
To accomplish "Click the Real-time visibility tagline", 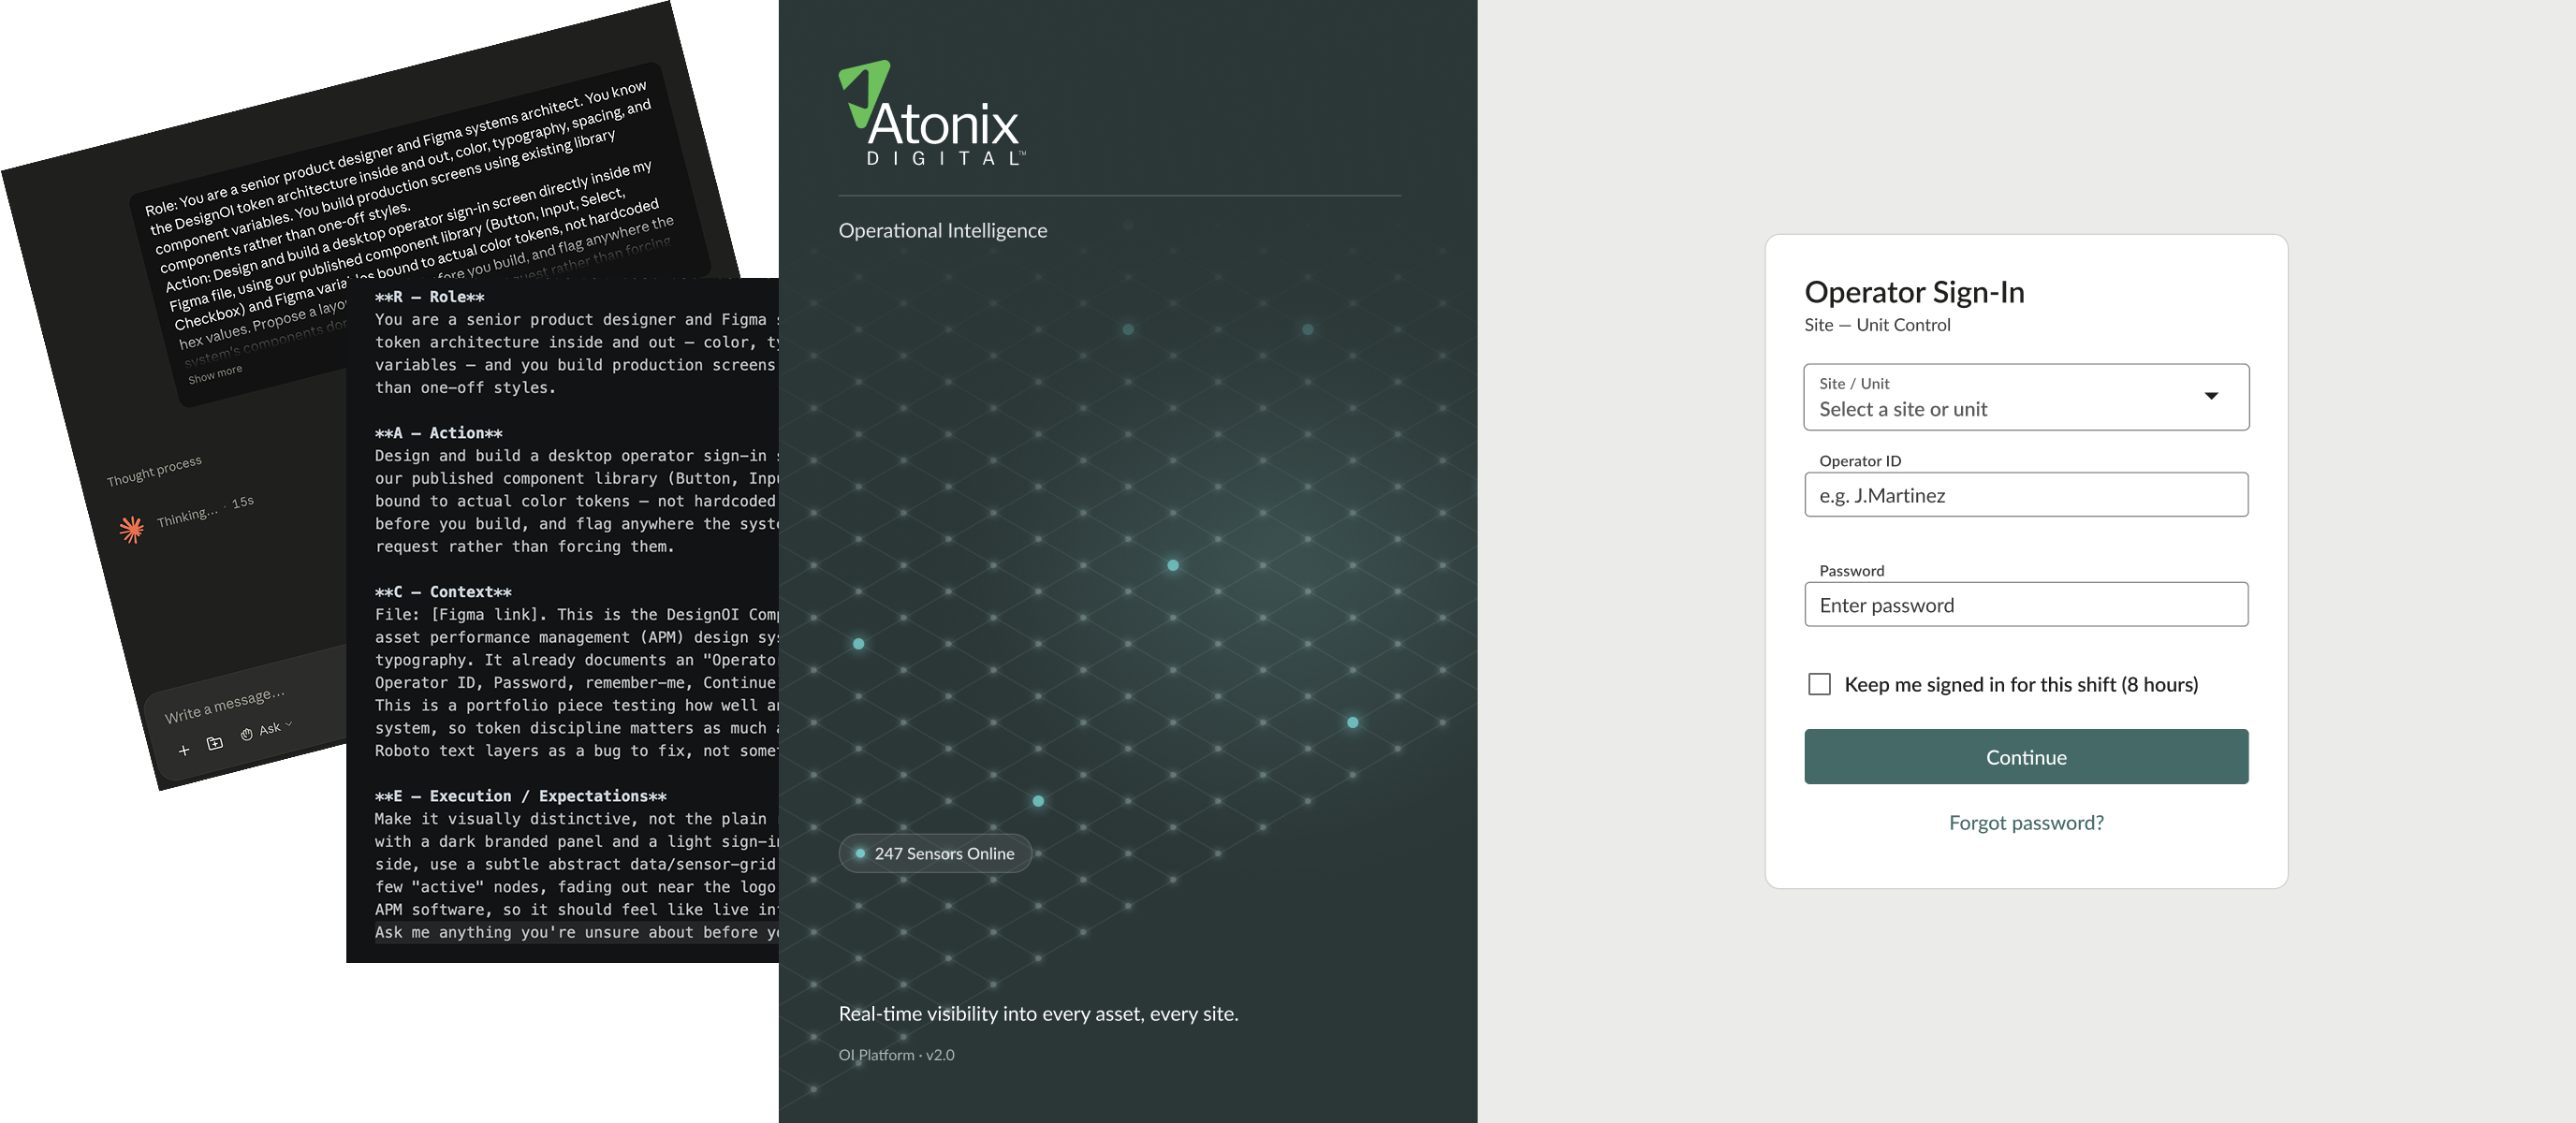I will pos(1038,1013).
